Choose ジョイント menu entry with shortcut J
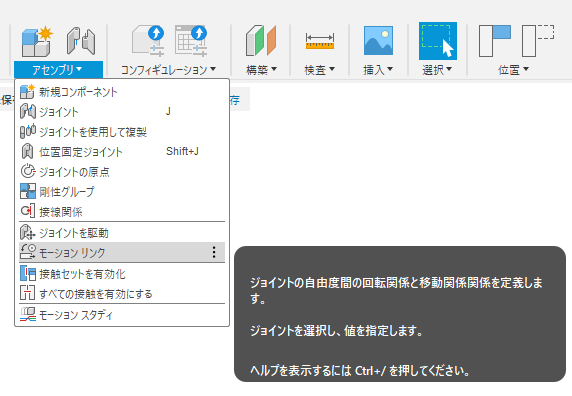 click(122, 112)
